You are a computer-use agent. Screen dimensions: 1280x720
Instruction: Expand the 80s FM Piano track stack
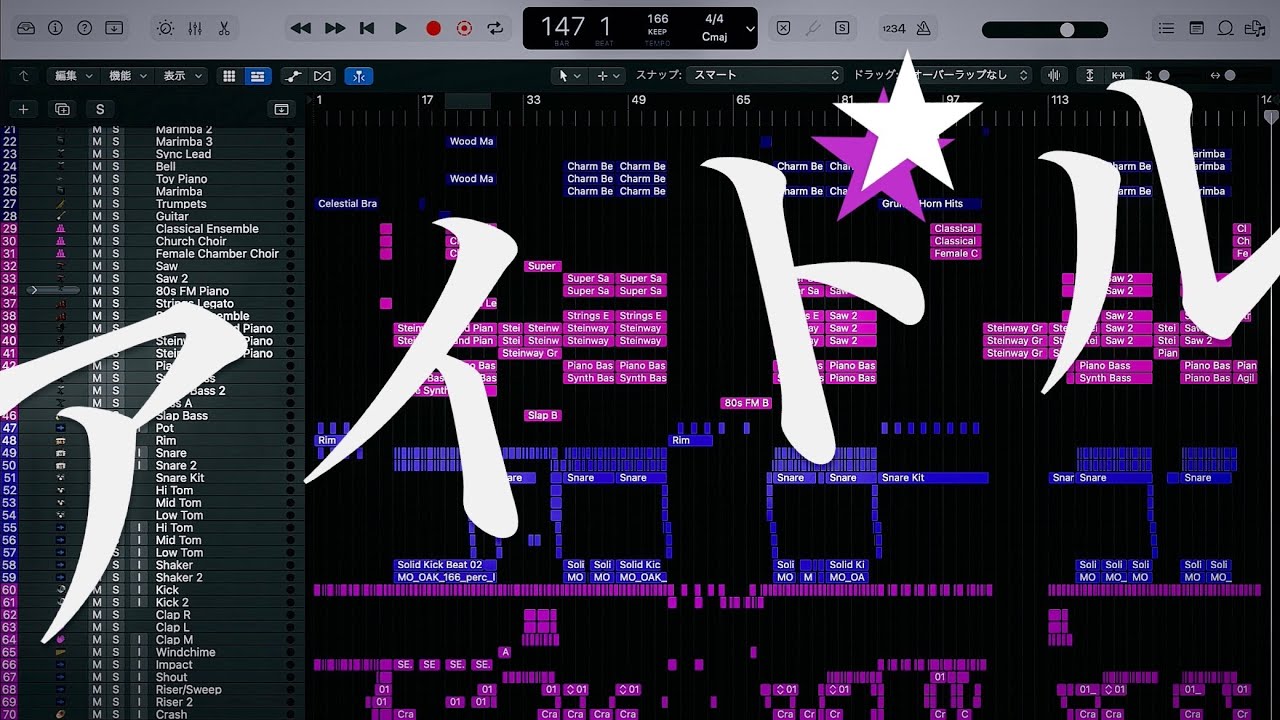[x=36, y=291]
